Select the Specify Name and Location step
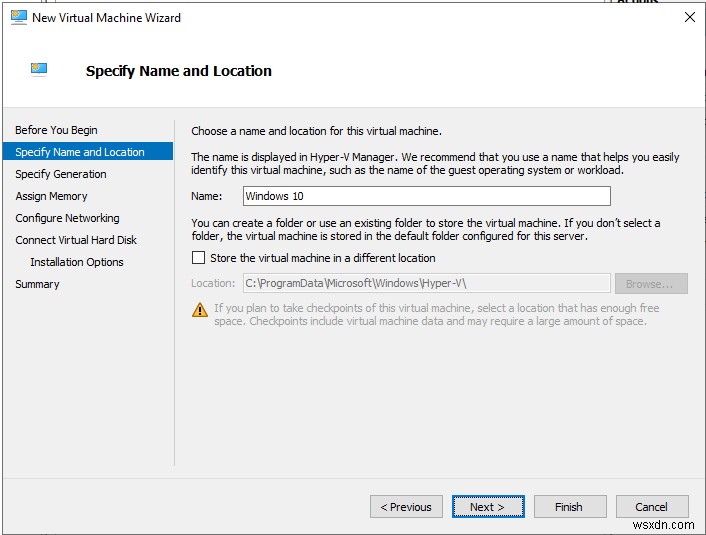This screenshot has width=706, height=535. click(88, 151)
